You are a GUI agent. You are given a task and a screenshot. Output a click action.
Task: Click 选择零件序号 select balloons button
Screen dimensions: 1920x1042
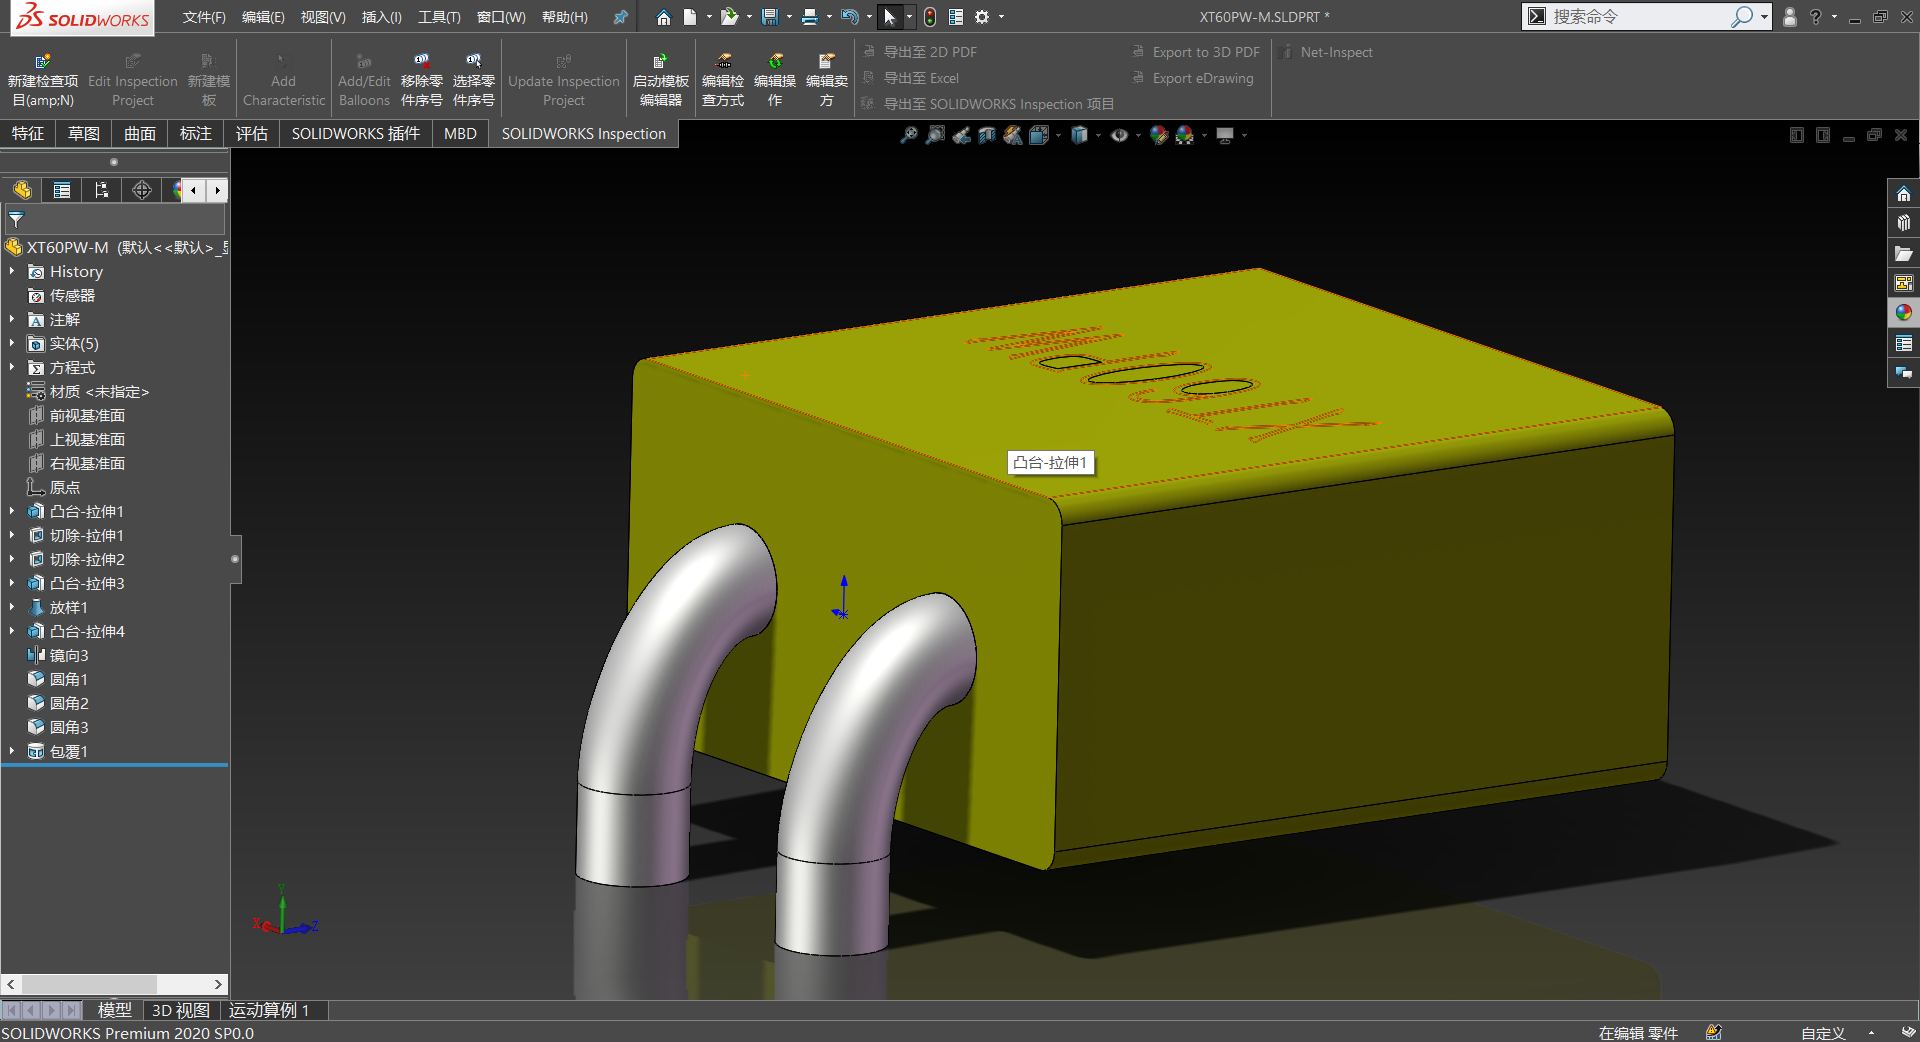(x=474, y=80)
